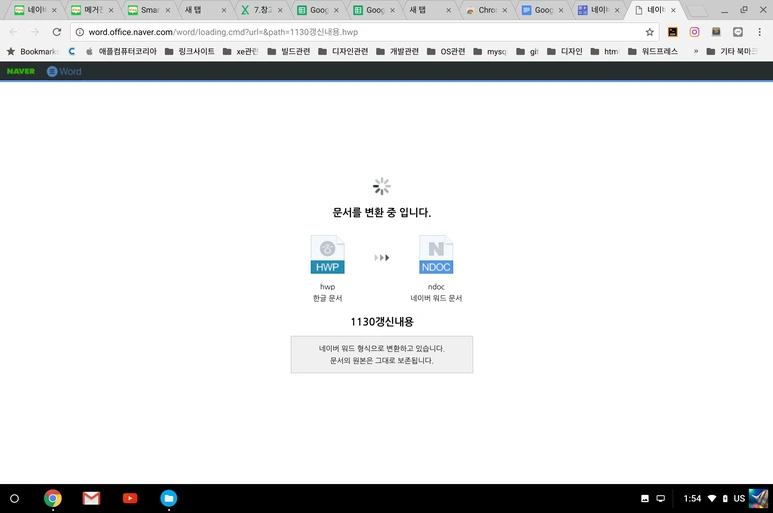Screen dimensions: 773x513
Task: Open the 디자인관련 bookmark folder
Action: [x=343, y=51]
